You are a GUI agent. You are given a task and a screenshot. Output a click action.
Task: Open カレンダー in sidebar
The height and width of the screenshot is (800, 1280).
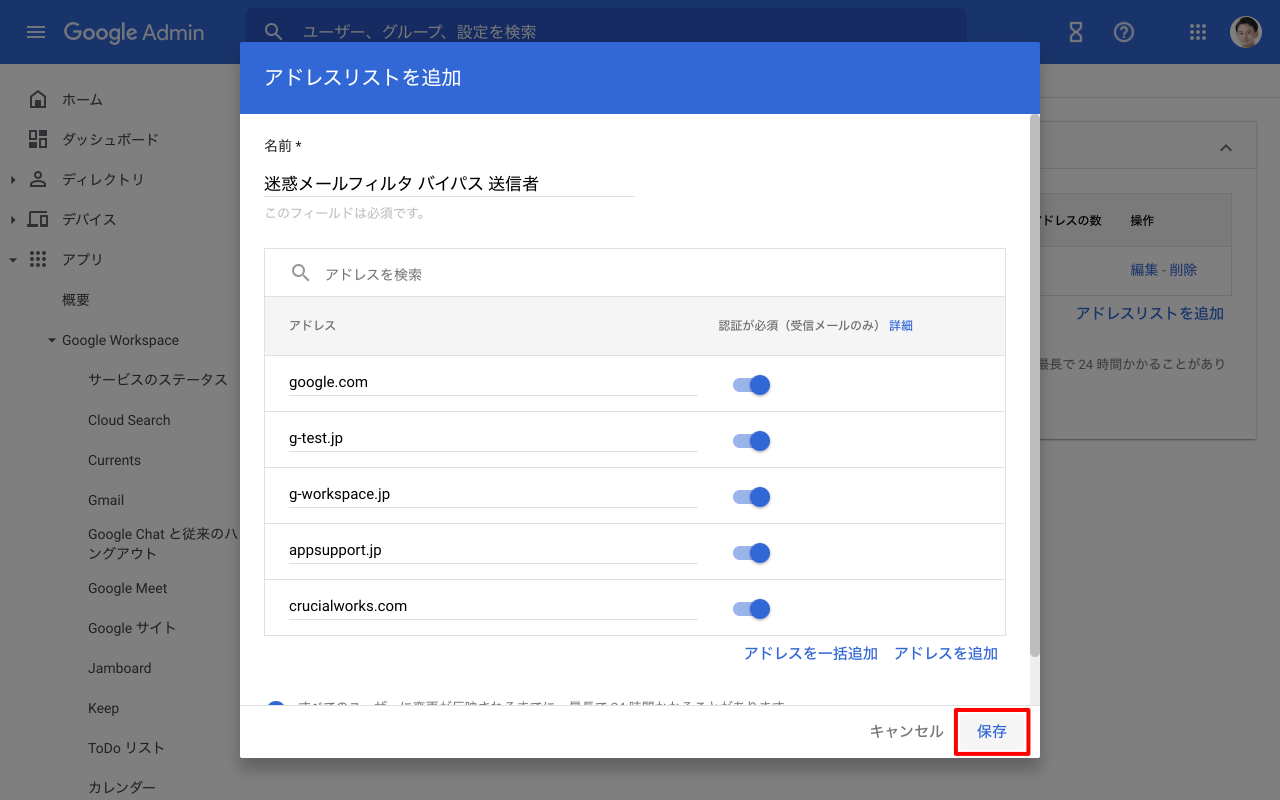pos(122,788)
